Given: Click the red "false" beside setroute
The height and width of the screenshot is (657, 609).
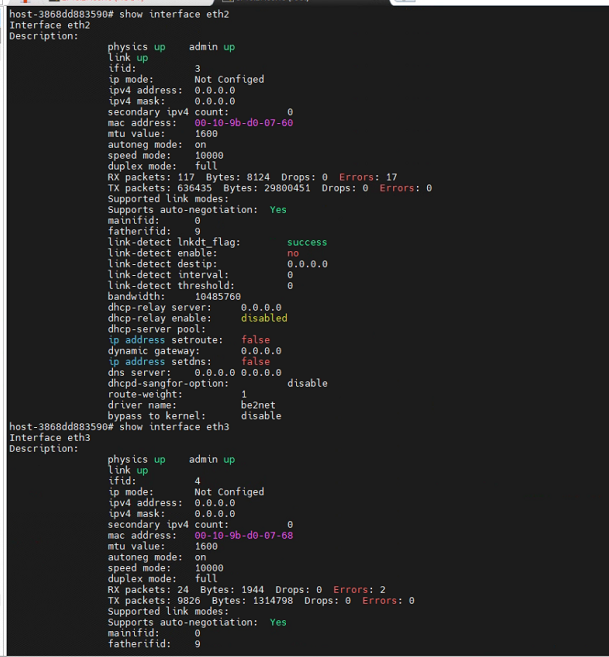Looking at the screenshot, I should (x=255, y=340).
